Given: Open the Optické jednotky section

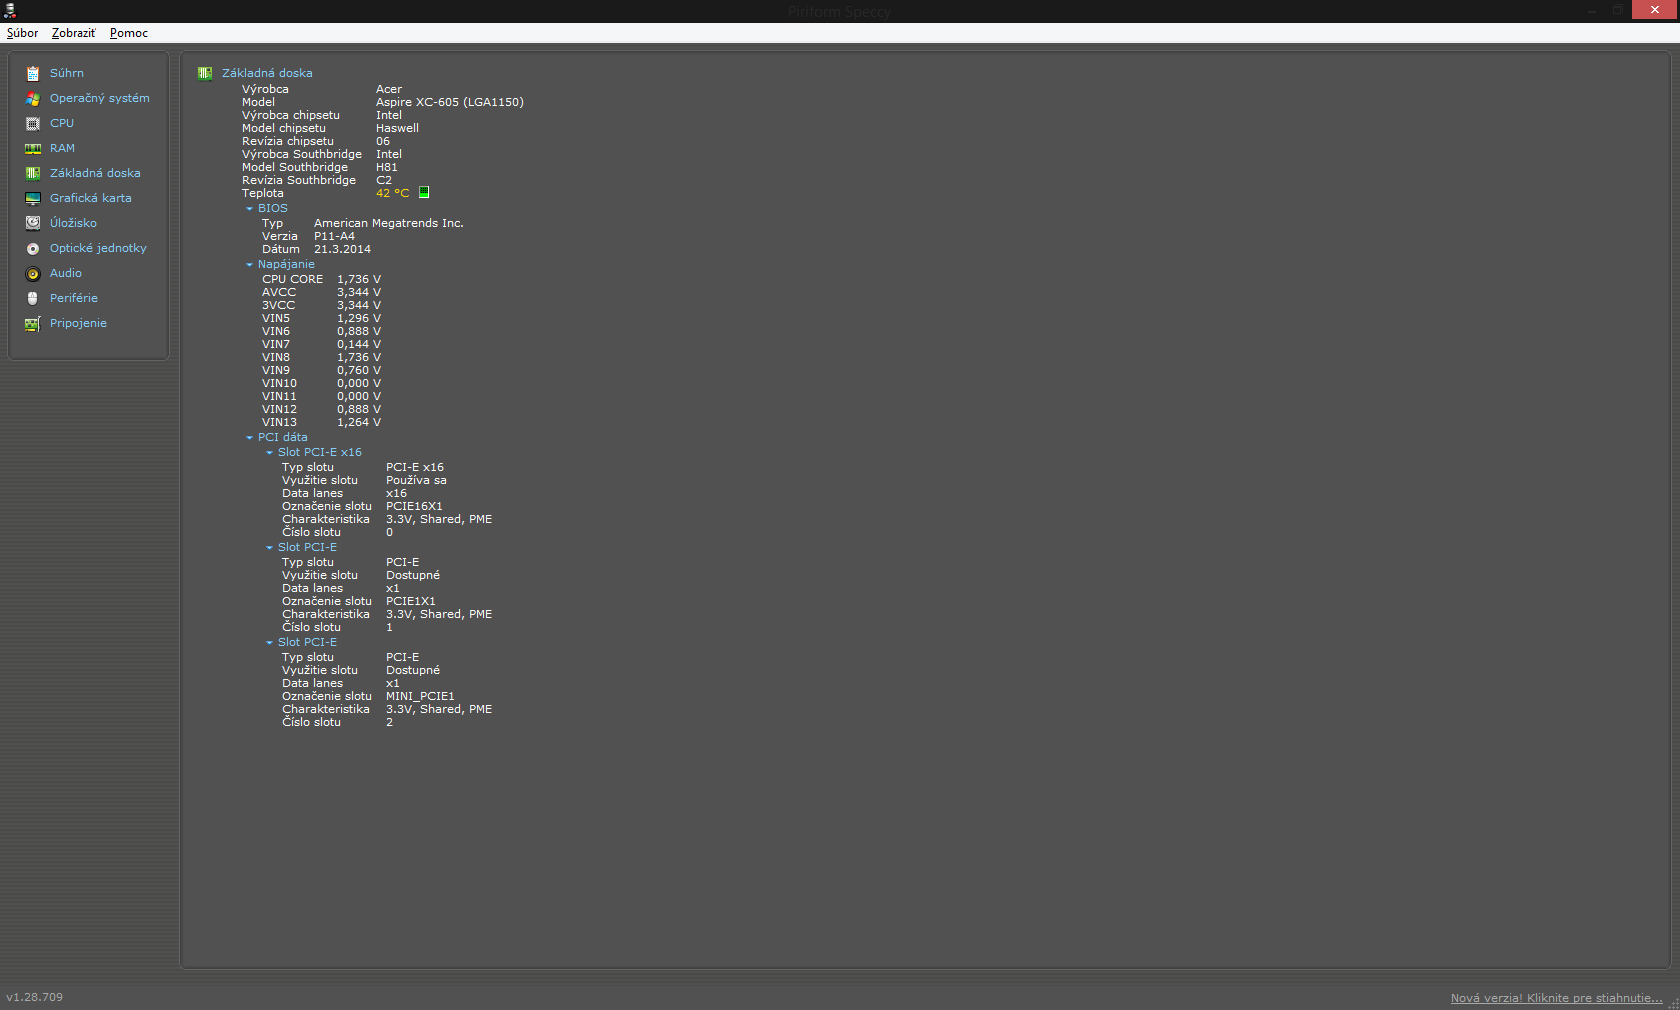Looking at the screenshot, I should 98,248.
